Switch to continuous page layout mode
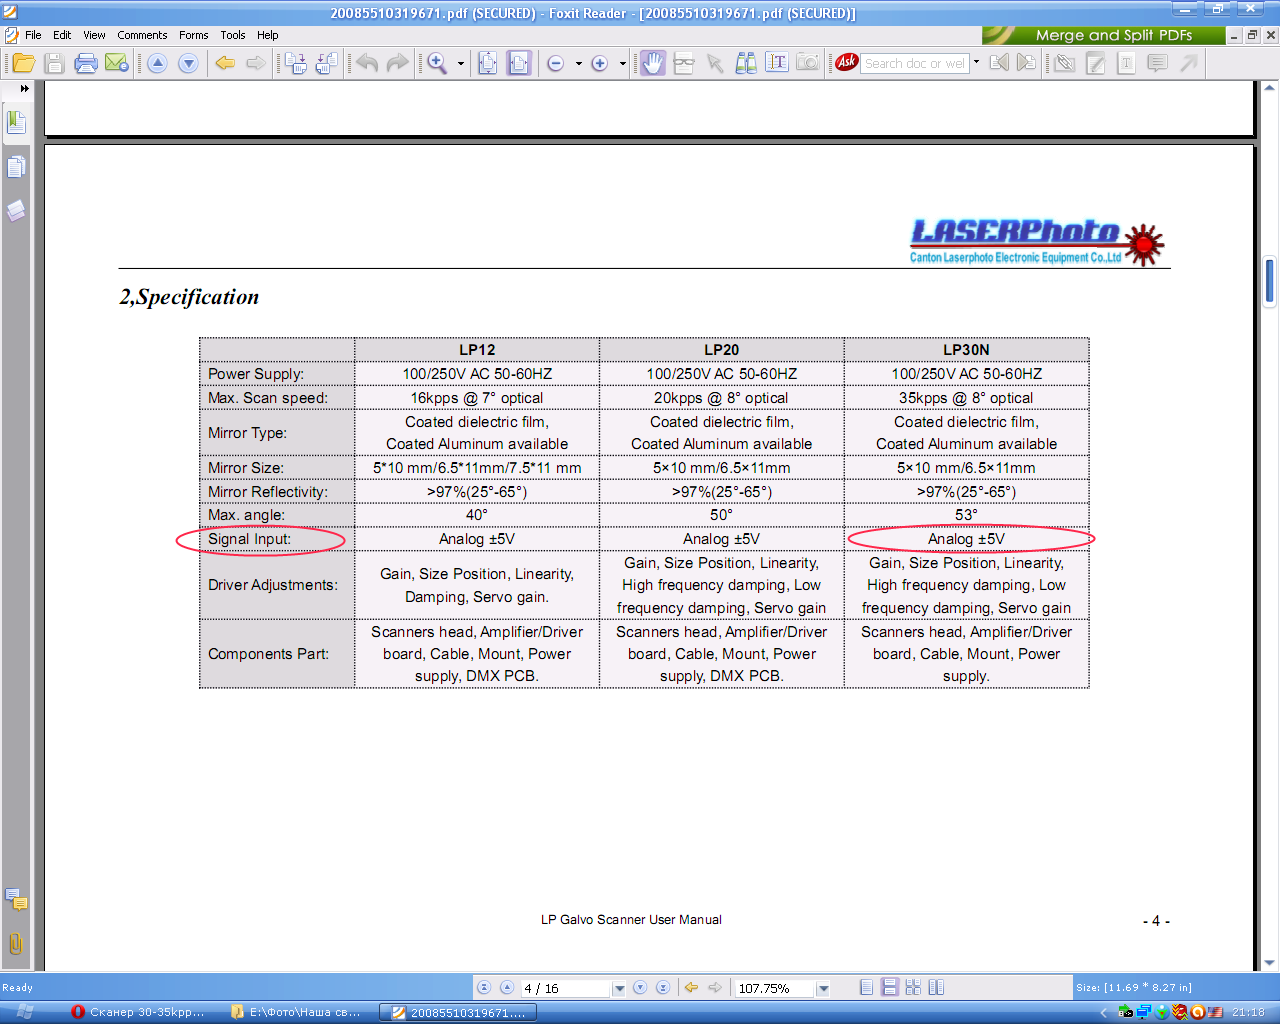Viewport: 1280px width, 1024px height. point(889,988)
